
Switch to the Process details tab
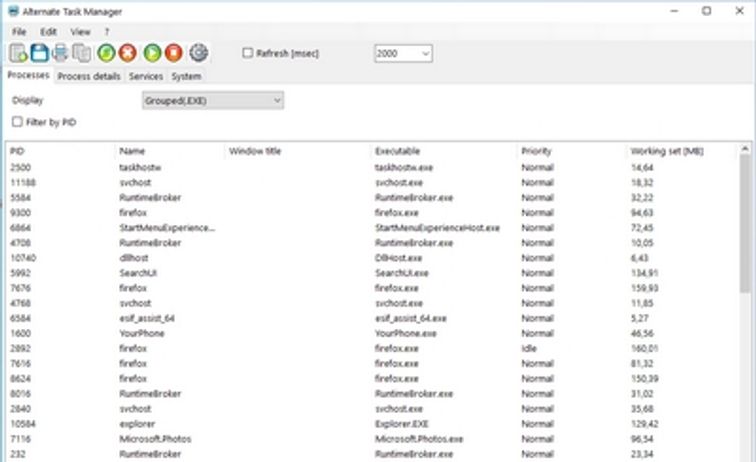point(89,76)
